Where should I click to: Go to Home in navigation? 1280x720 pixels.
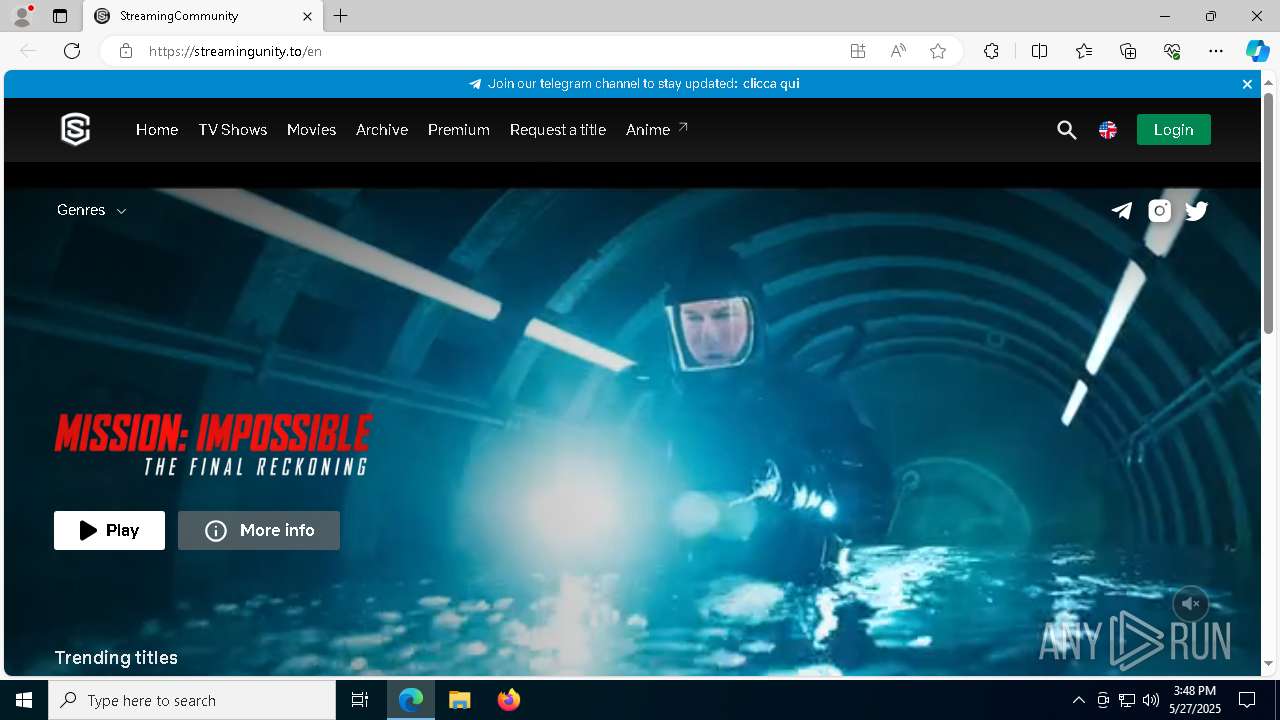point(157,130)
